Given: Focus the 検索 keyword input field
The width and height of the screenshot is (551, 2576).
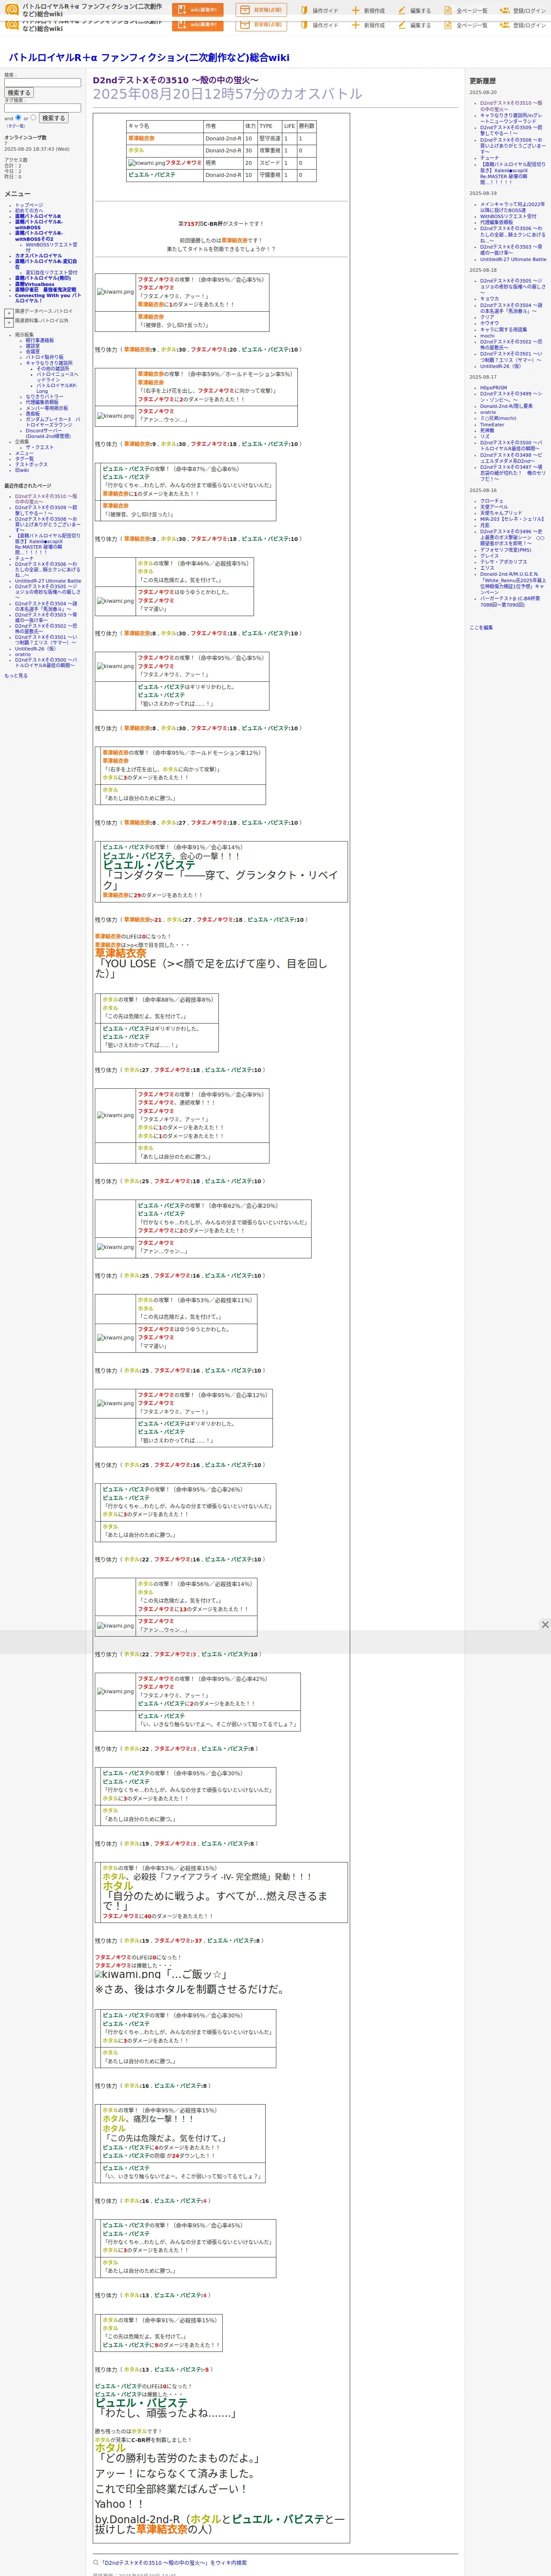Looking at the screenshot, I should (42, 82).
